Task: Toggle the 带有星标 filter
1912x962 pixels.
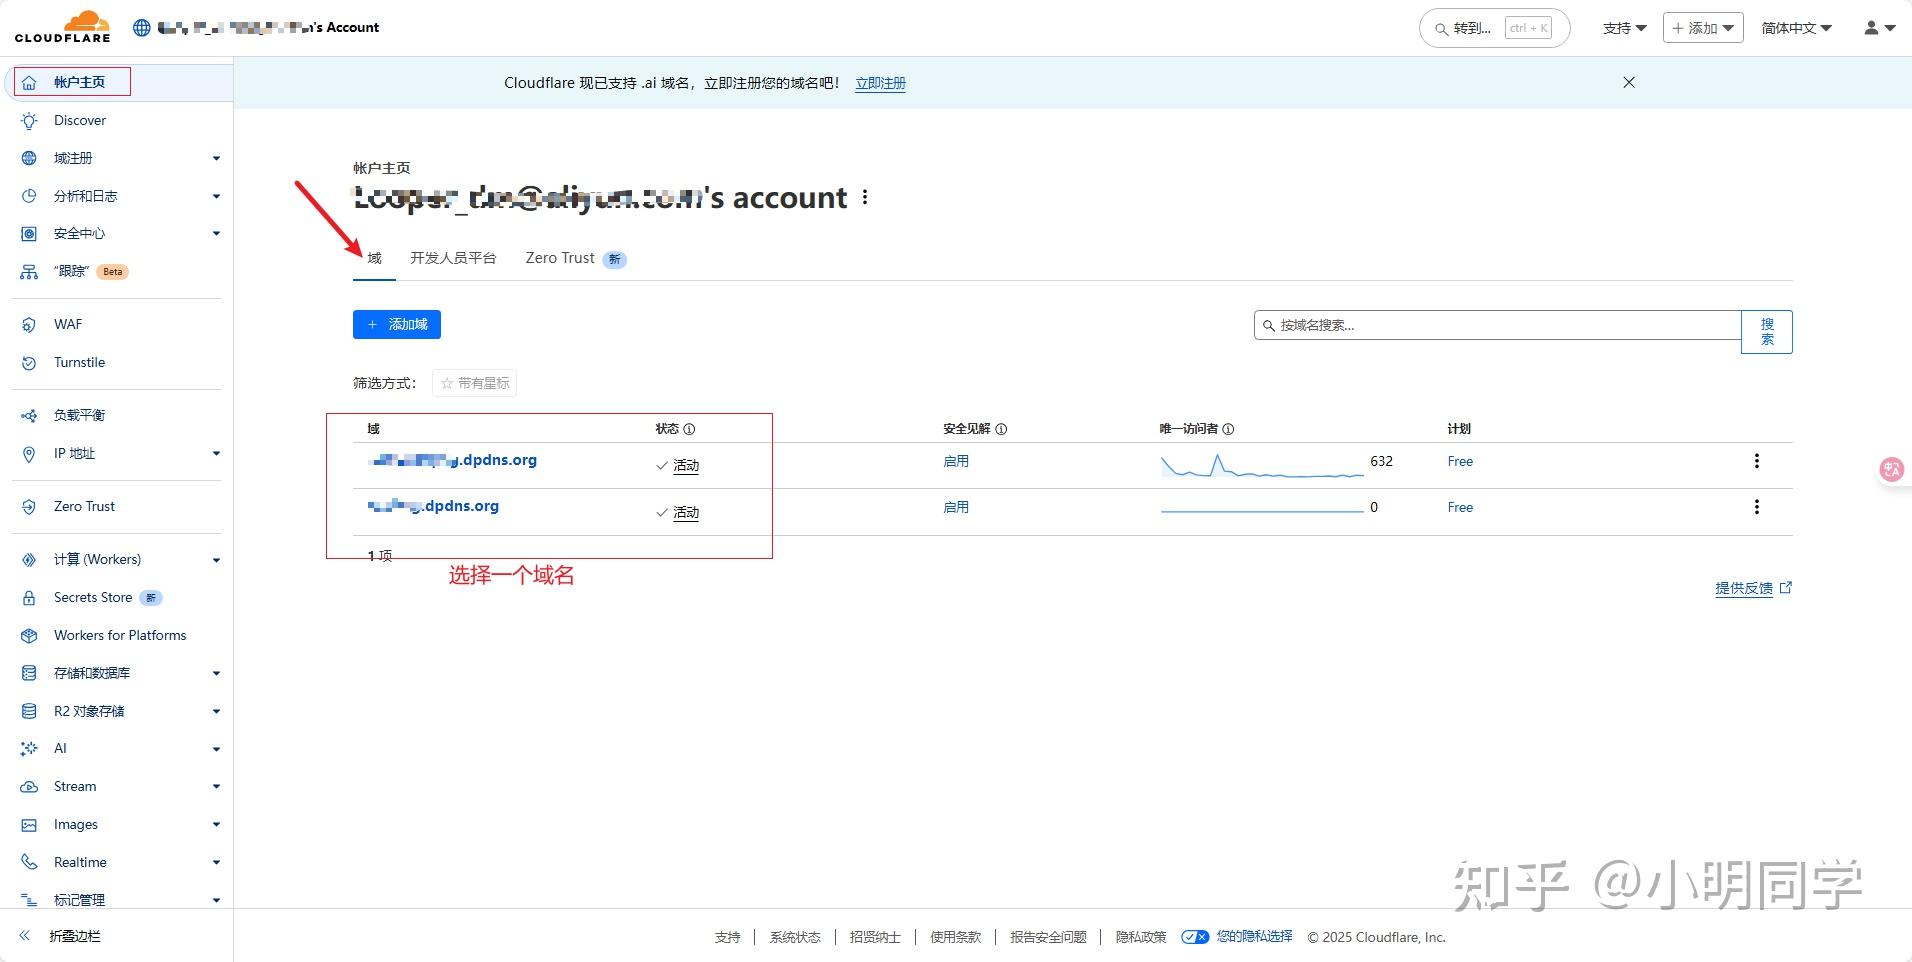Action: click(x=473, y=382)
